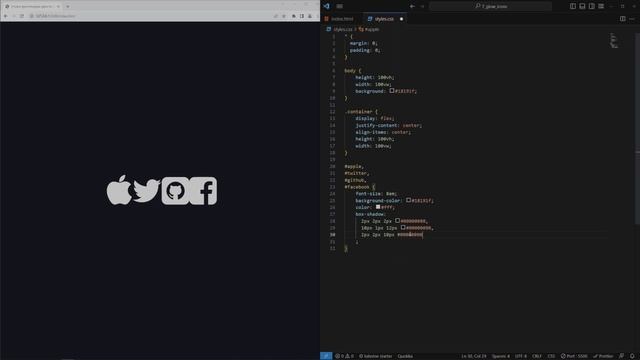The image size is (640, 360).
Task: Open the editor More Actions ellipsis
Action: (632, 19)
